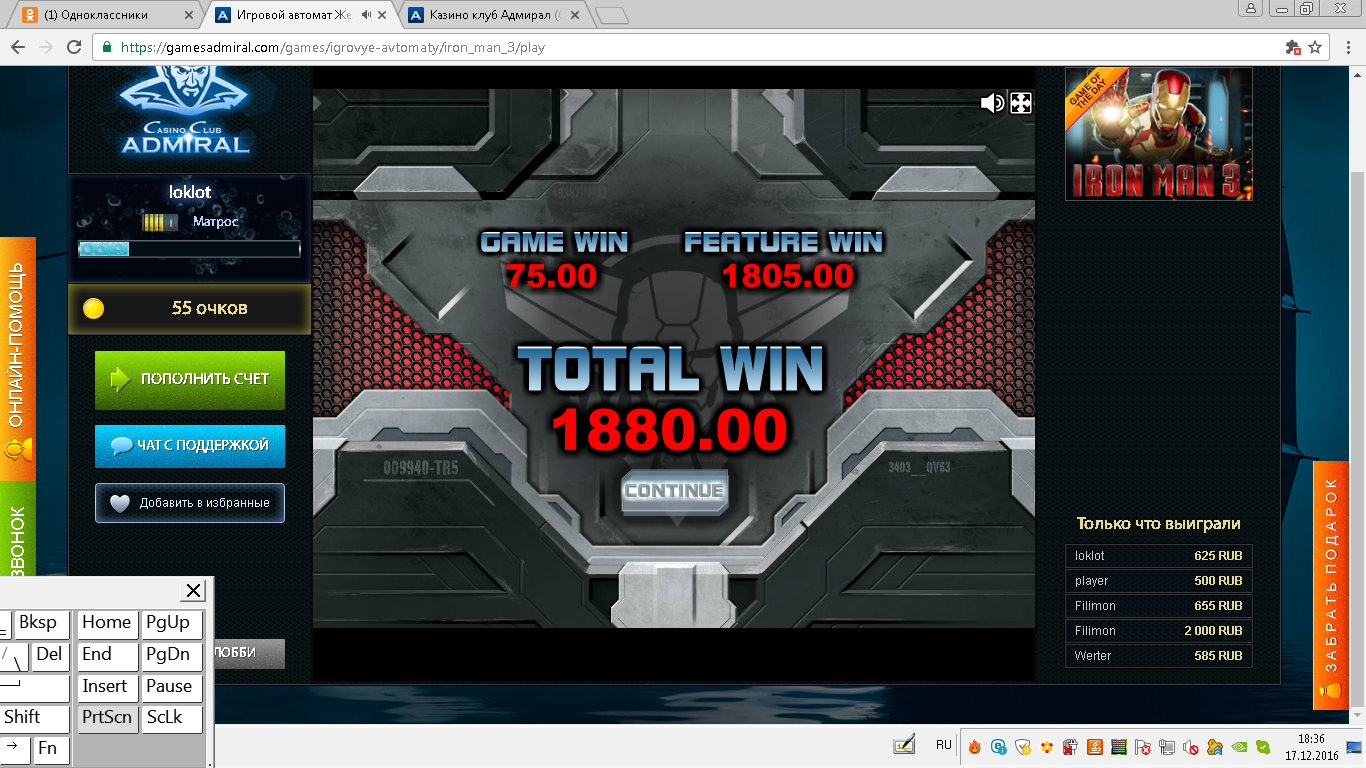Open the tablet input panel tray icon
This screenshot has width=1366, height=768.
tap(904, 746)
